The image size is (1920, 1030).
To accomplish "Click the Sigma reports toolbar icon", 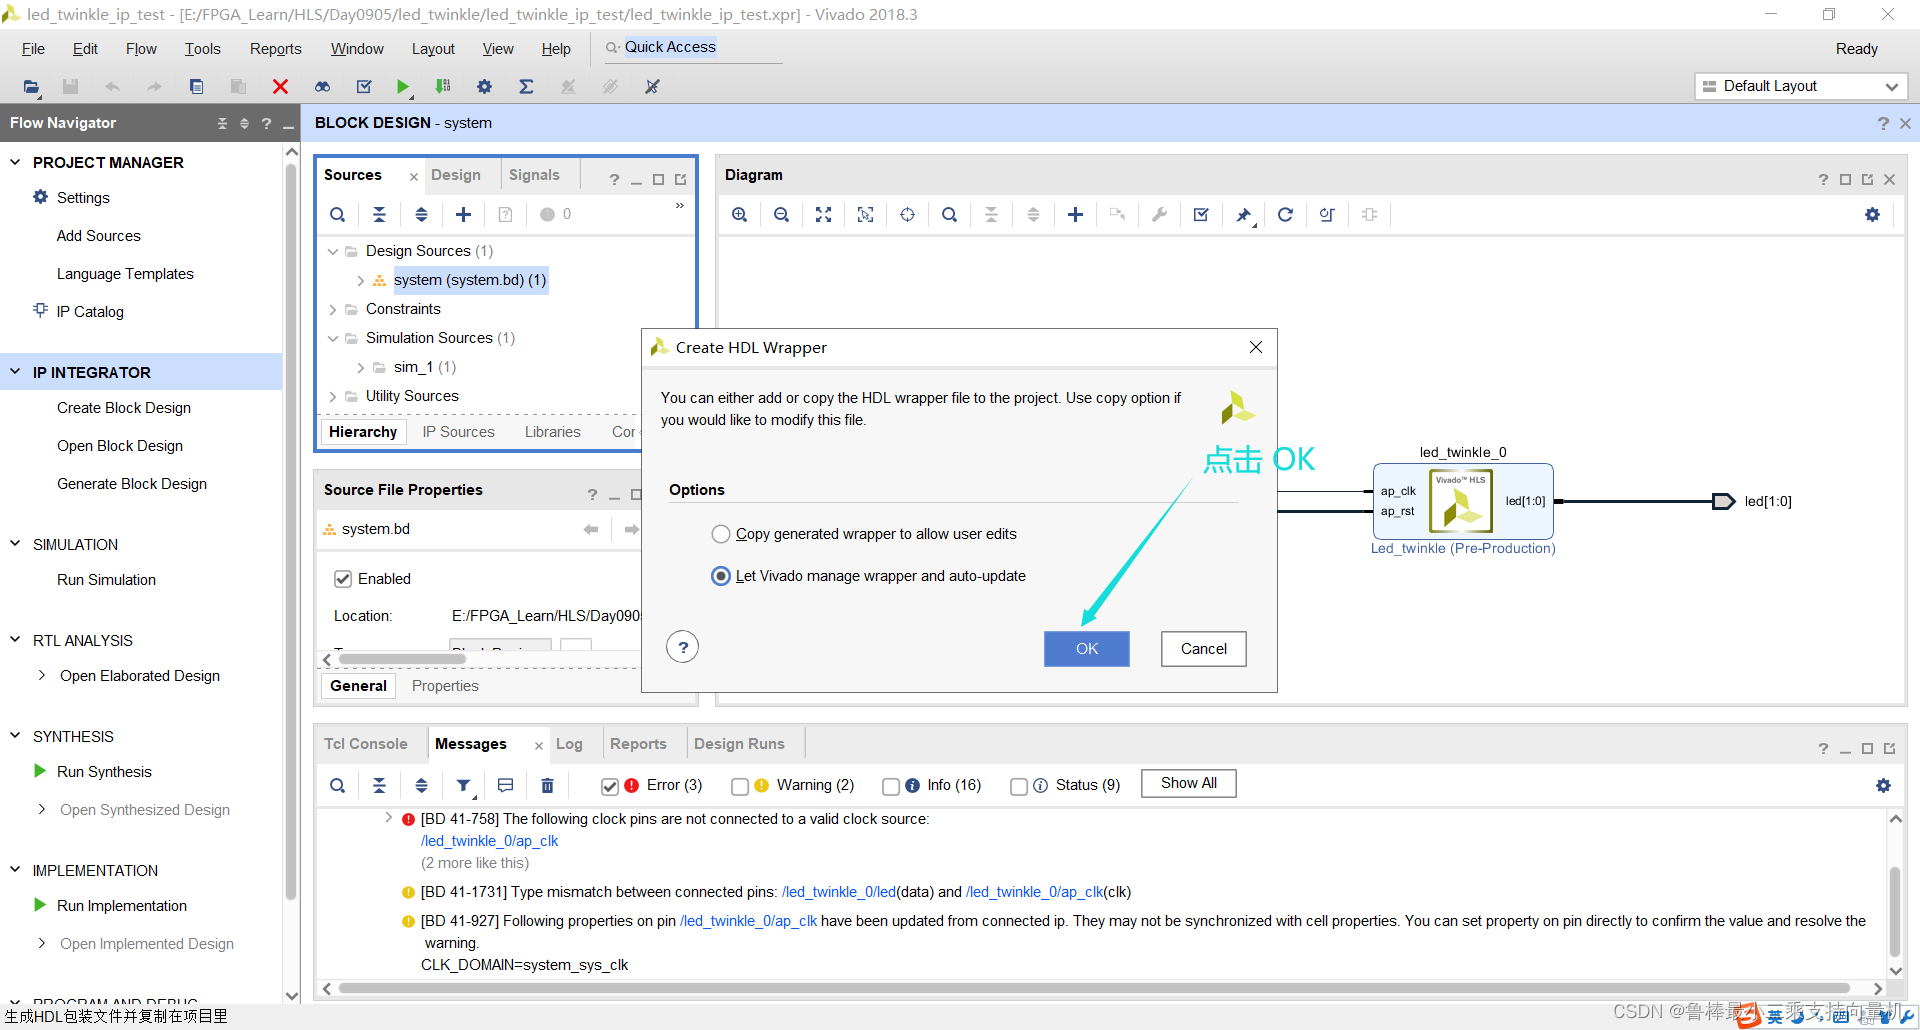I will point(526,87).
